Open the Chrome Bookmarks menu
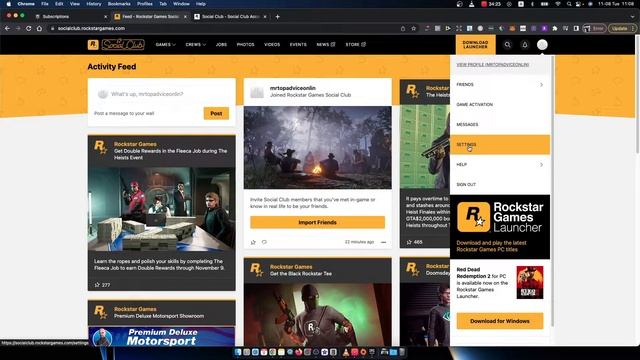The height and width of the screenshot is (360, 640). [119, 4]
